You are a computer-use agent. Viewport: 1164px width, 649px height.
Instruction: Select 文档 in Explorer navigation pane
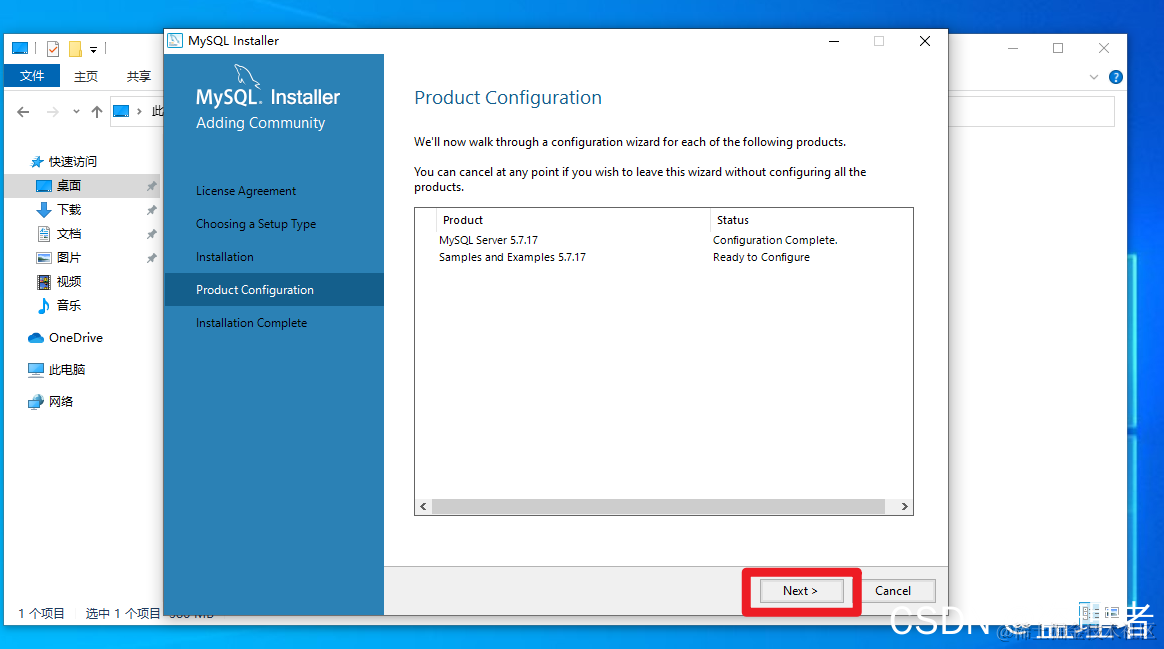[x=69, y=233]
